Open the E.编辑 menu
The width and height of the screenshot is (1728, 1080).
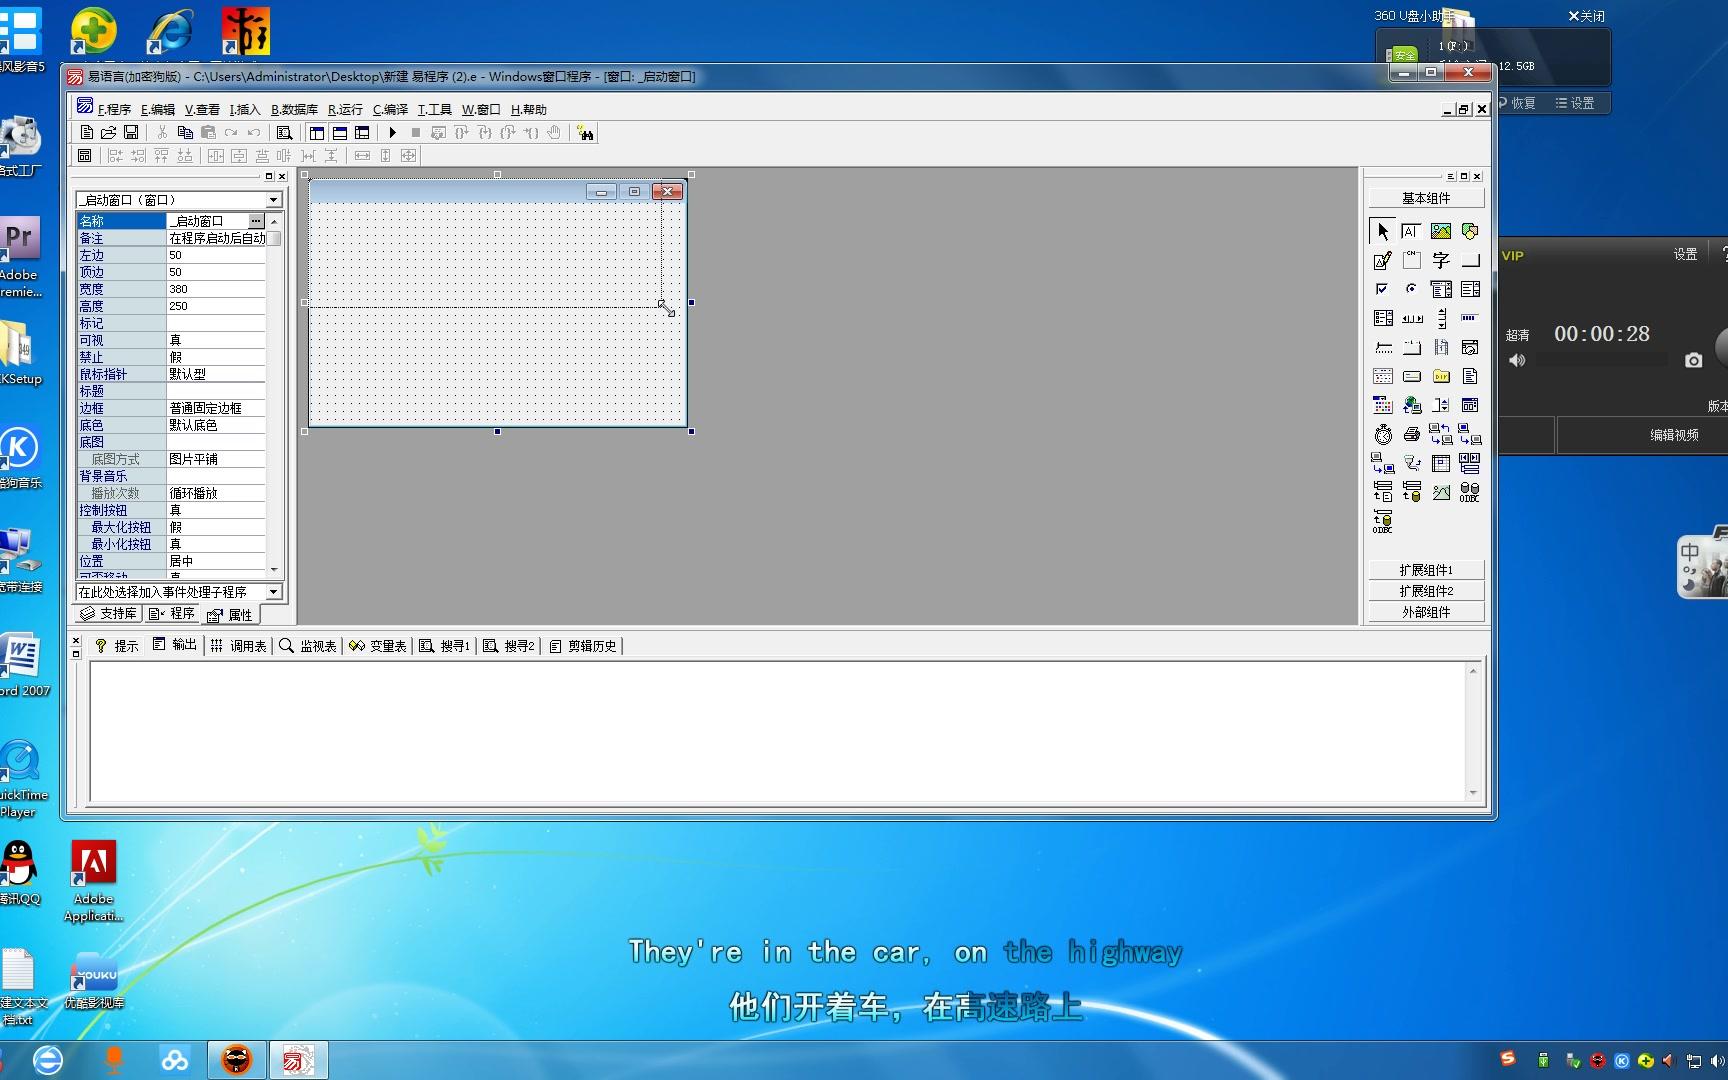158,110
